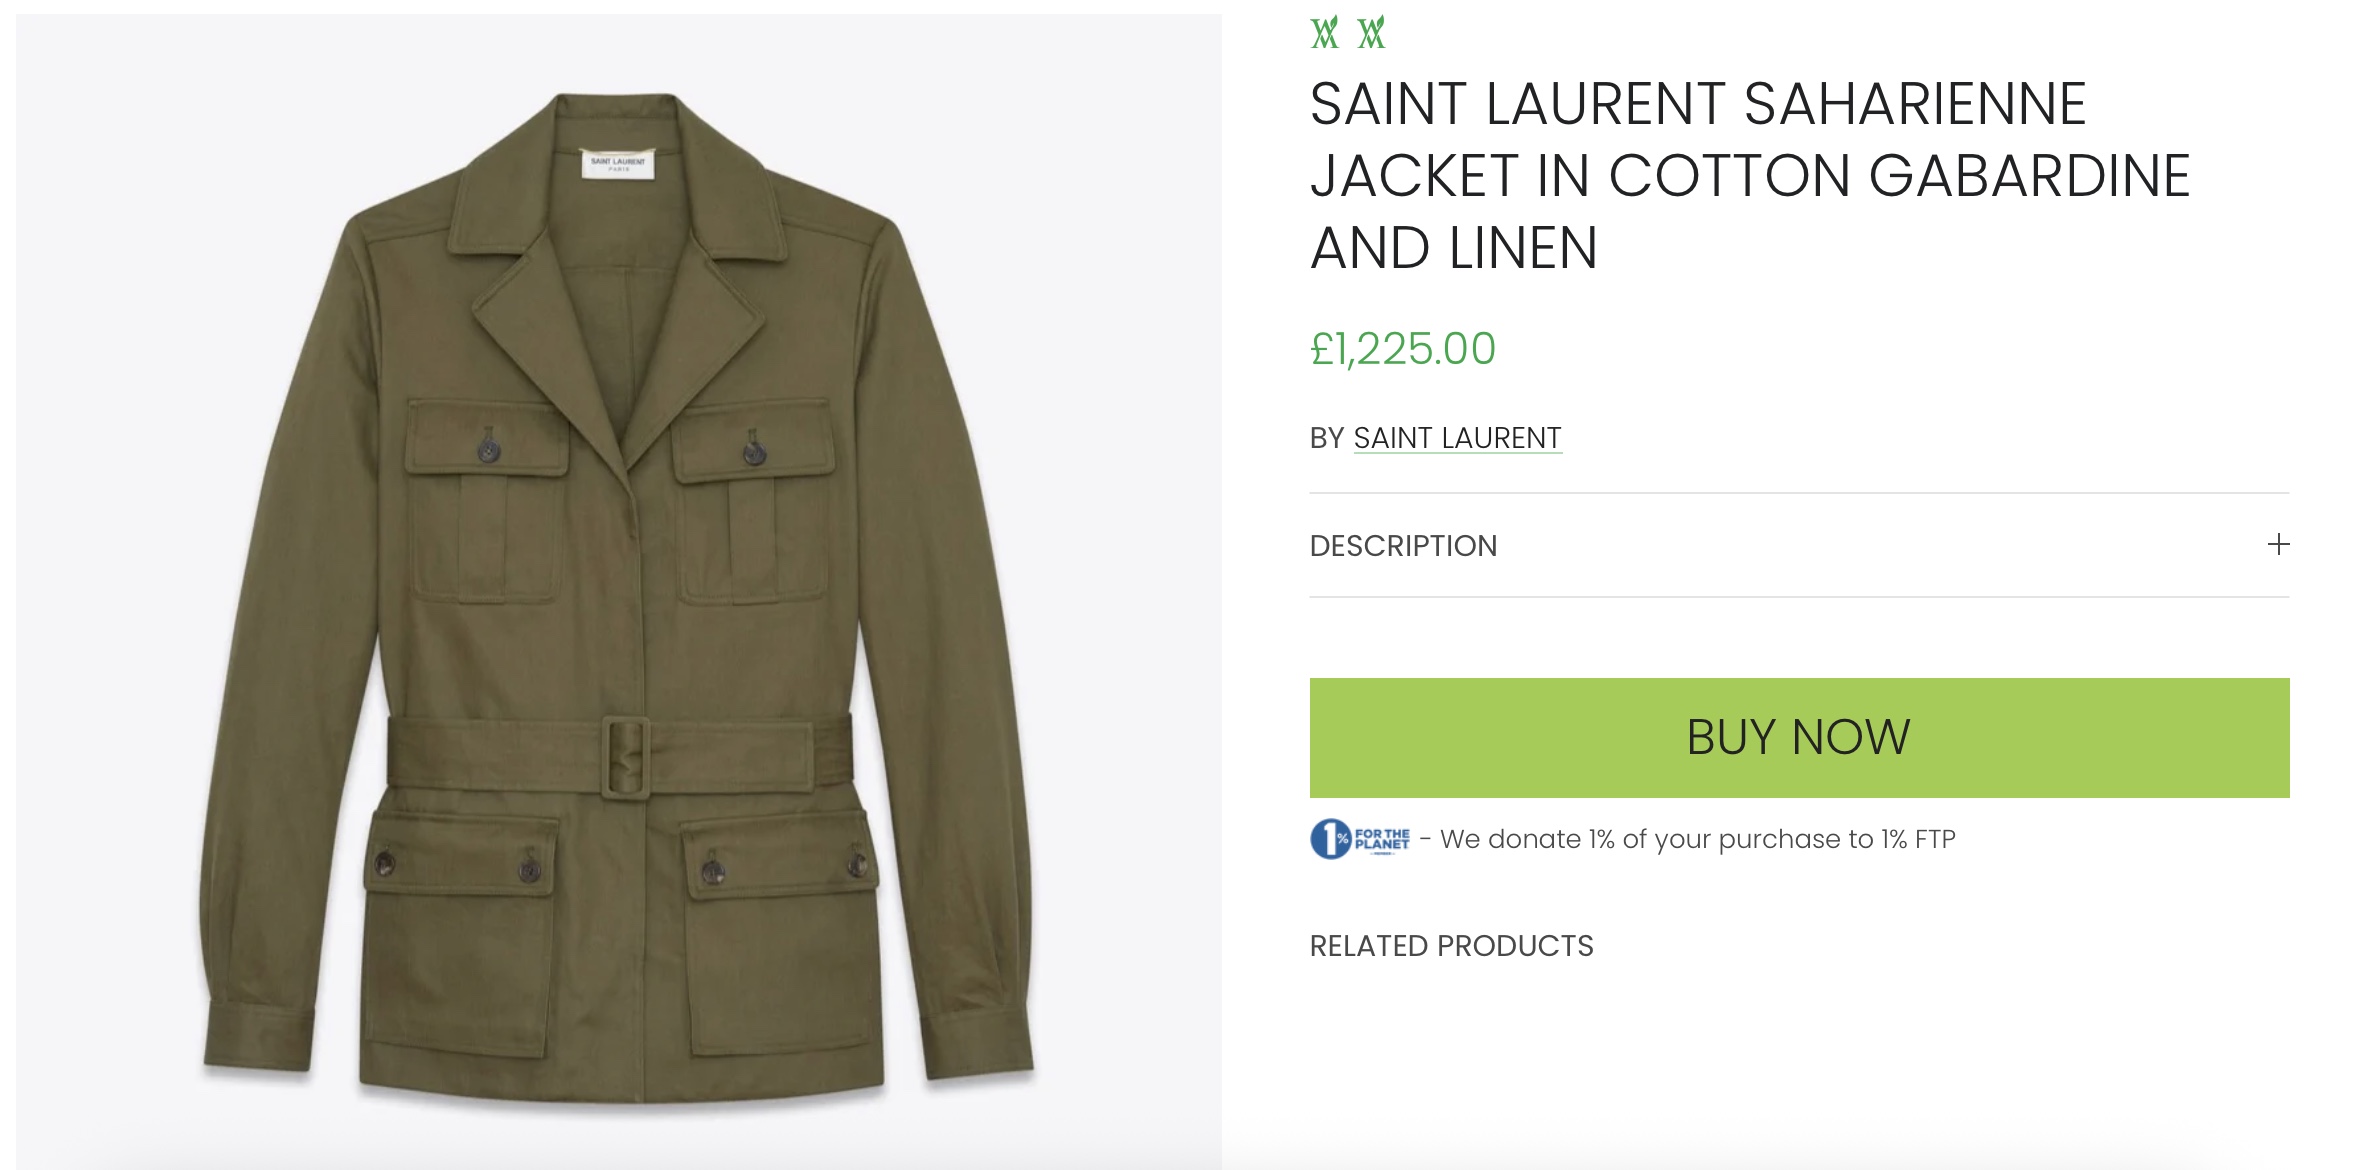Click the jacket's left sleeve cuff
The width and height of the screenshot is (2372, 1170).
pyautogui.click(x=258, y=1035)
